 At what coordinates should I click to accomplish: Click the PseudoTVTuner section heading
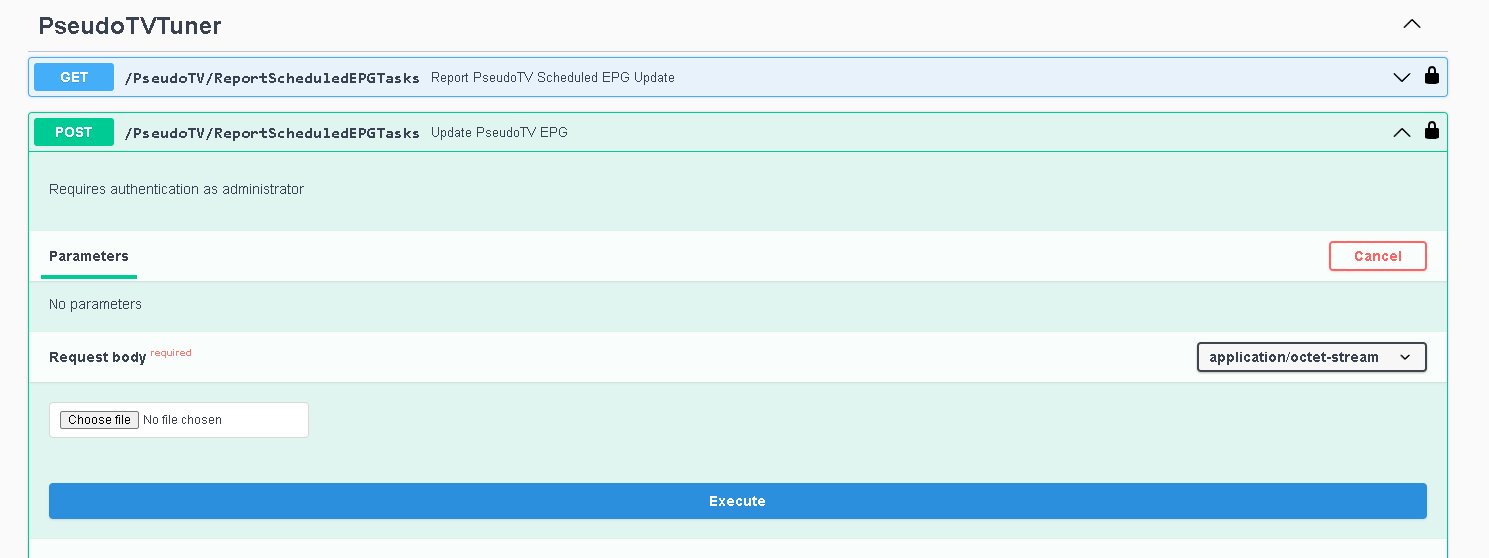pos(130,26)
